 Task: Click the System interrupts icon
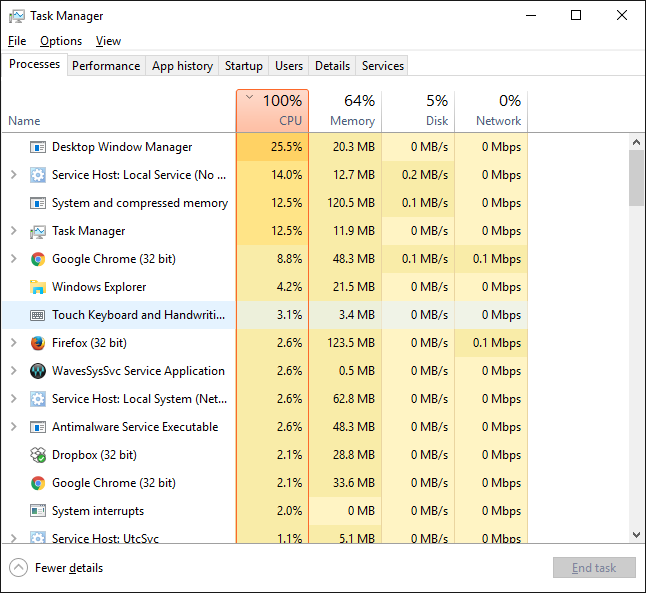38,511
